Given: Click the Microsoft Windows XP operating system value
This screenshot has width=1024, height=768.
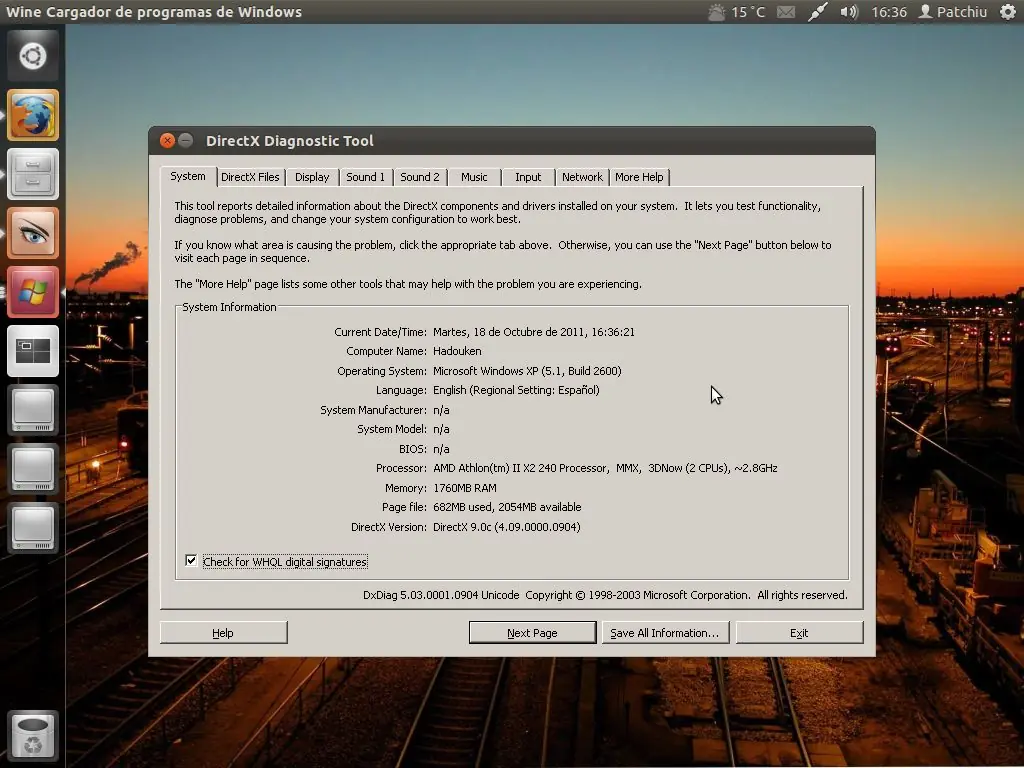Looking at the screenshot, I should (x=527, y=371).
